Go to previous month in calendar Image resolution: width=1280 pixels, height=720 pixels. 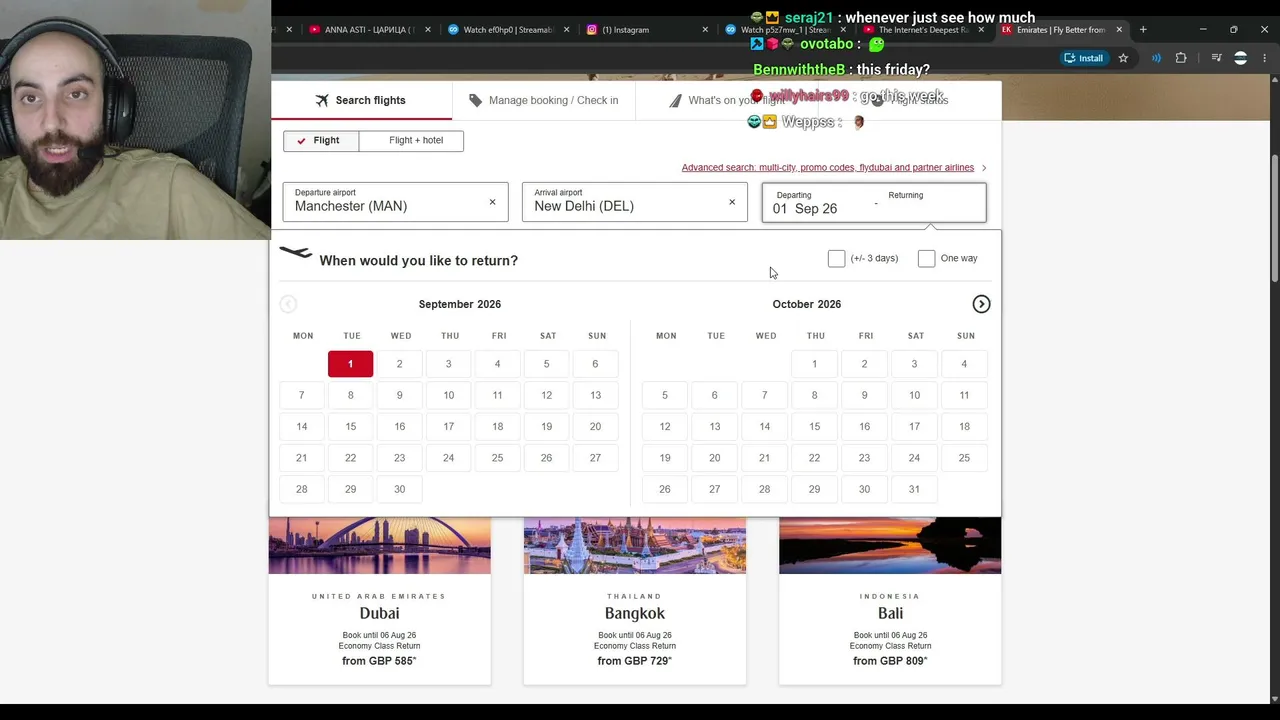point(288,304)
